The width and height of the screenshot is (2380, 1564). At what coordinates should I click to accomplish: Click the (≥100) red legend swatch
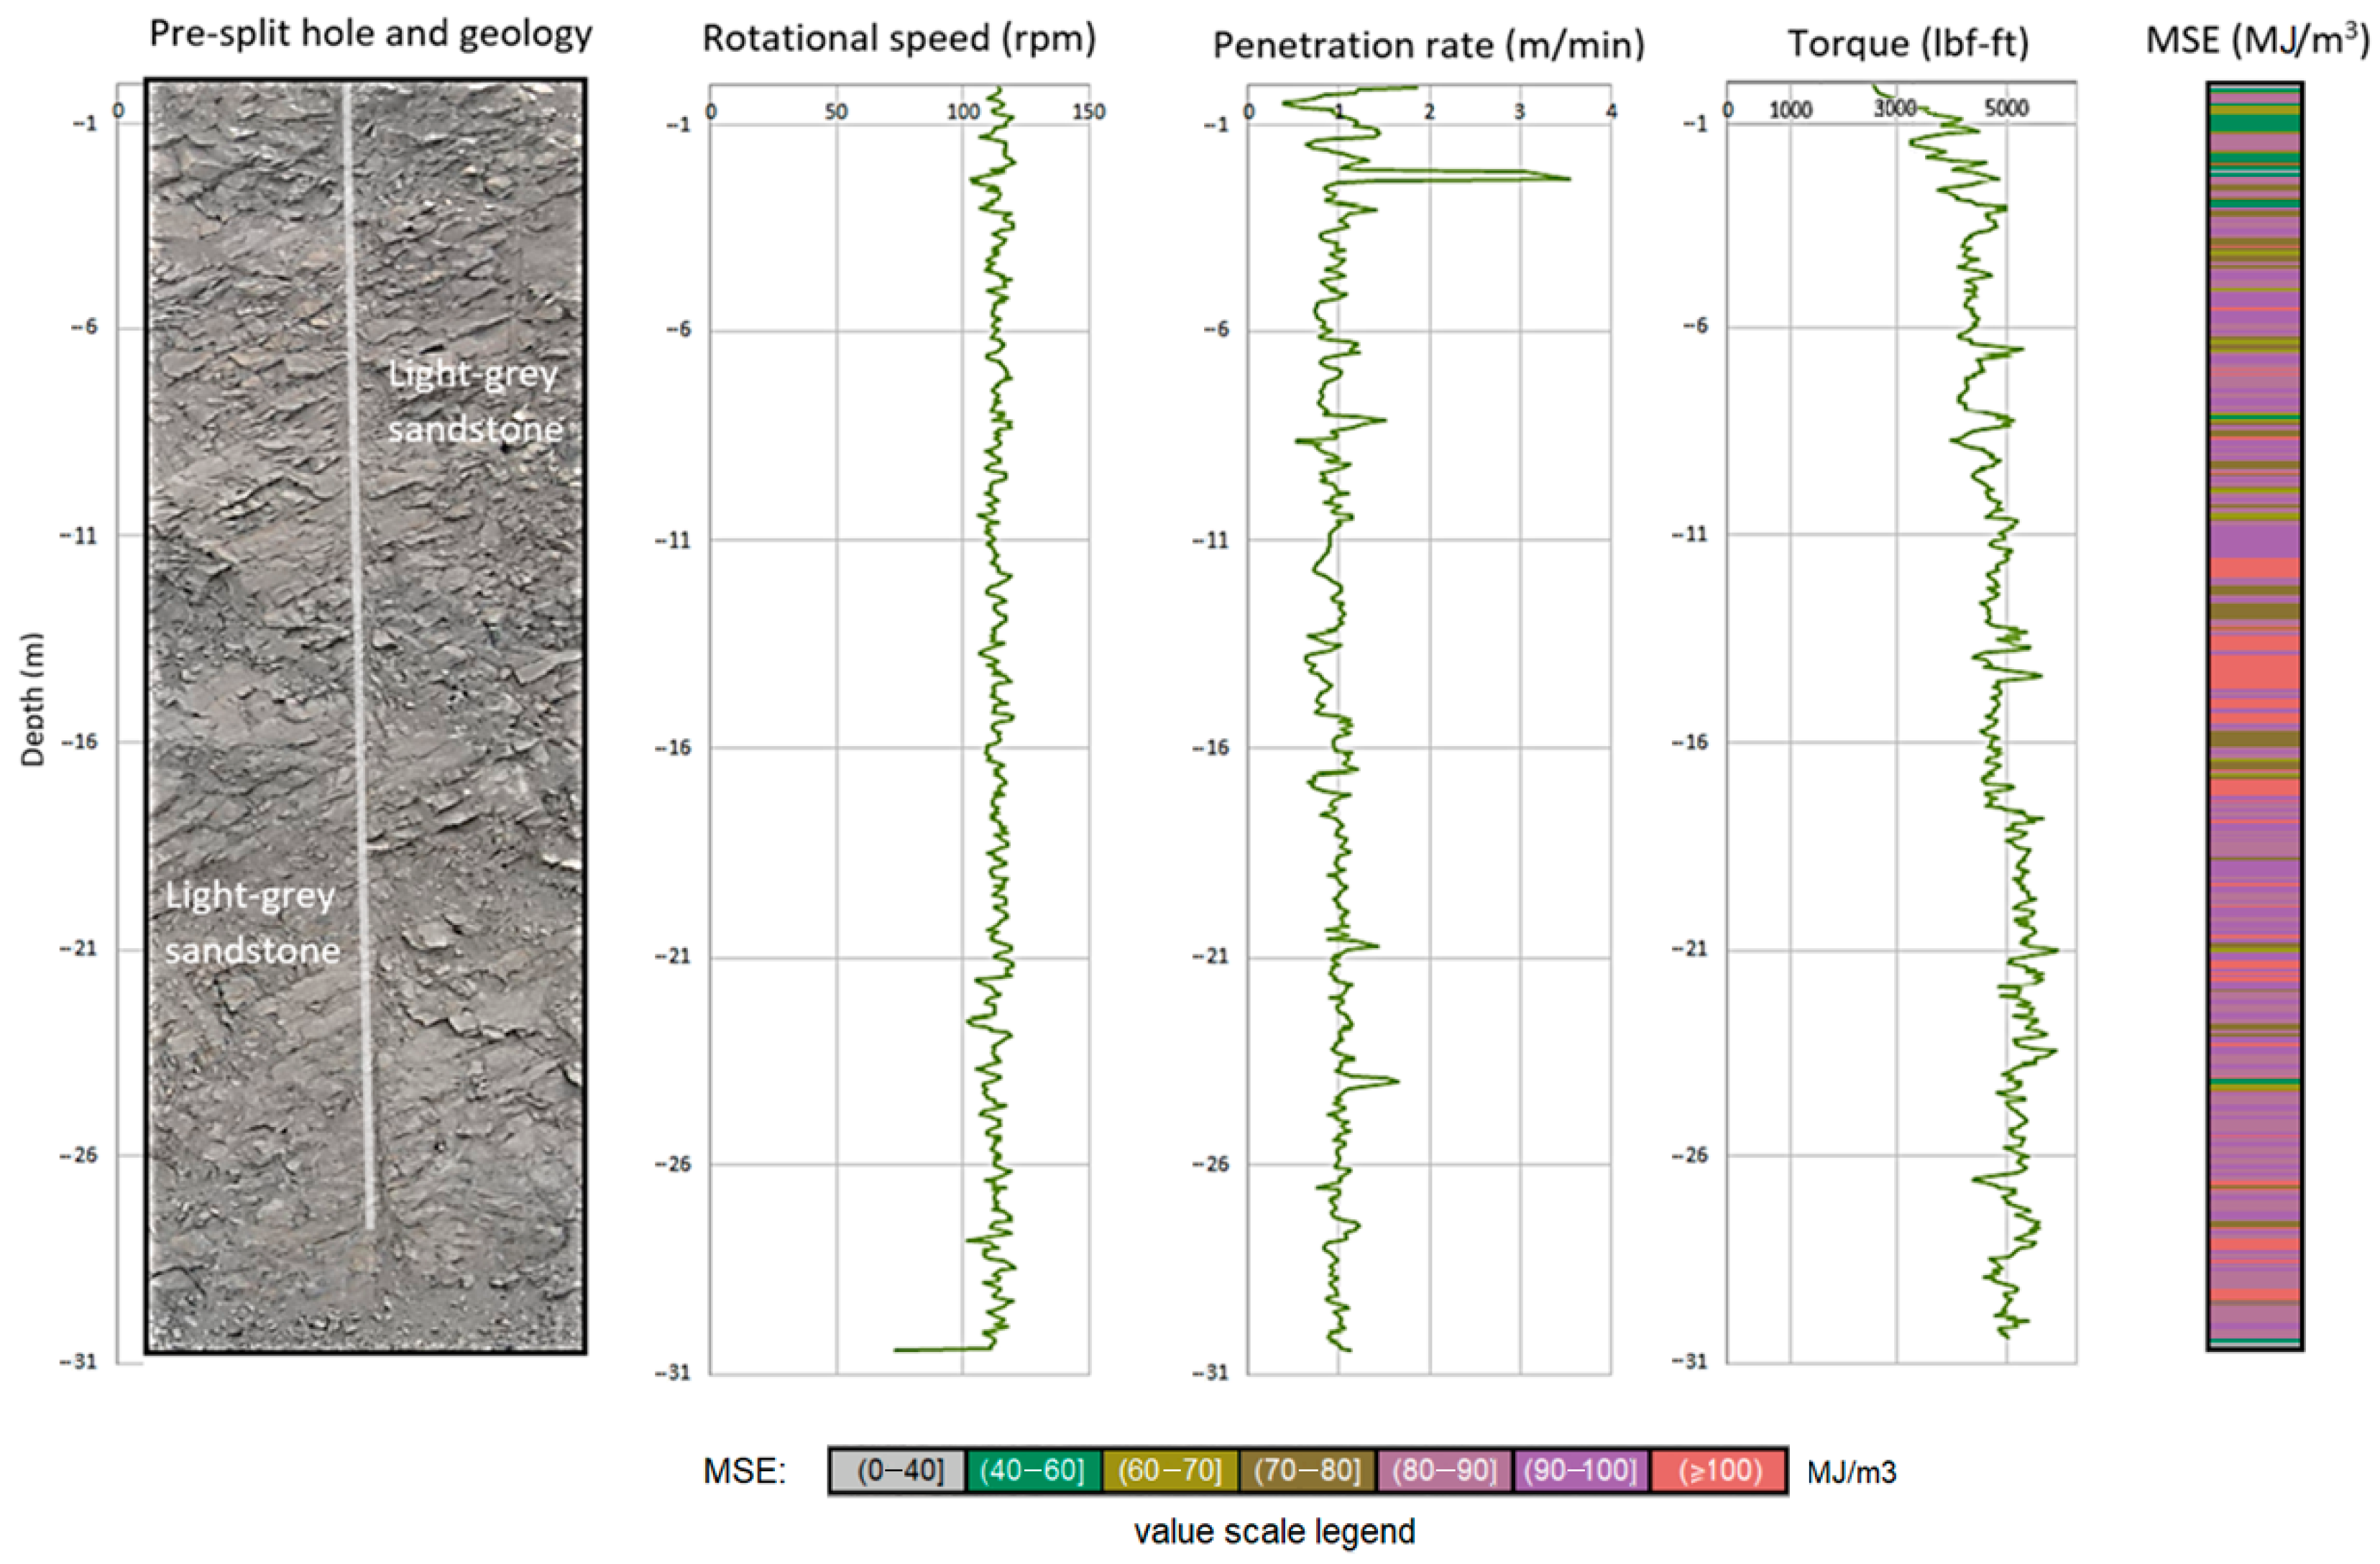(x=1719, y=1470)
